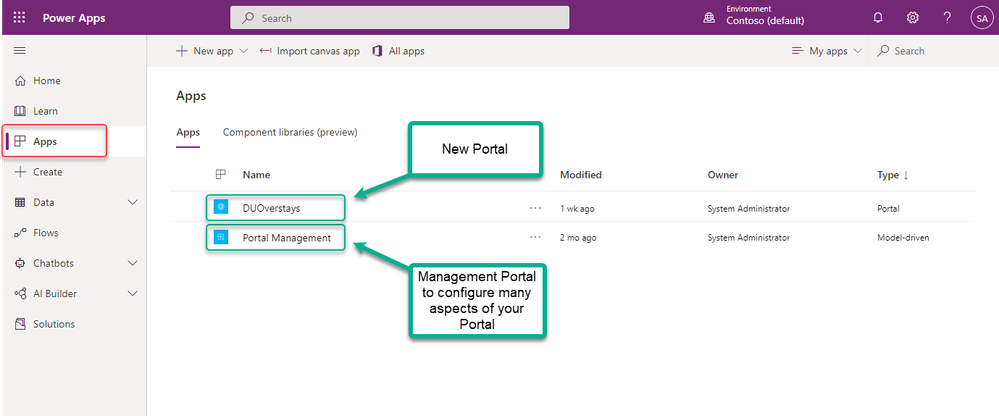Collapse the left navigation hamburger menu
This screenshot has width=999, height=416.
(20, 50)
